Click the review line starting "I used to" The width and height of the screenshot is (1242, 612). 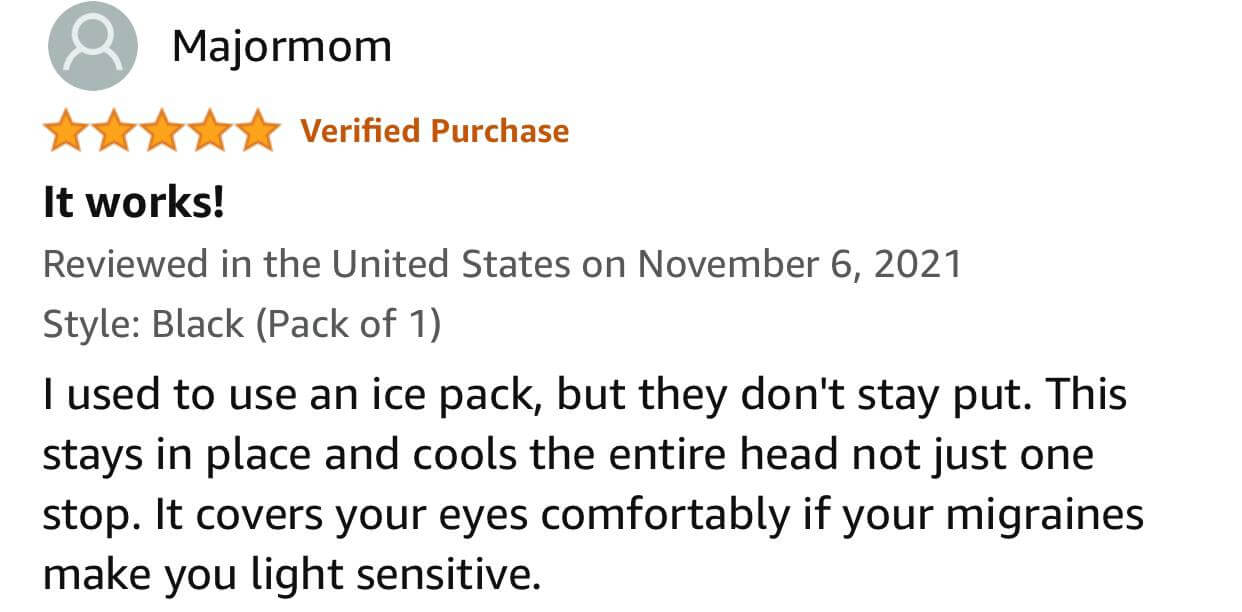(584, 395)
